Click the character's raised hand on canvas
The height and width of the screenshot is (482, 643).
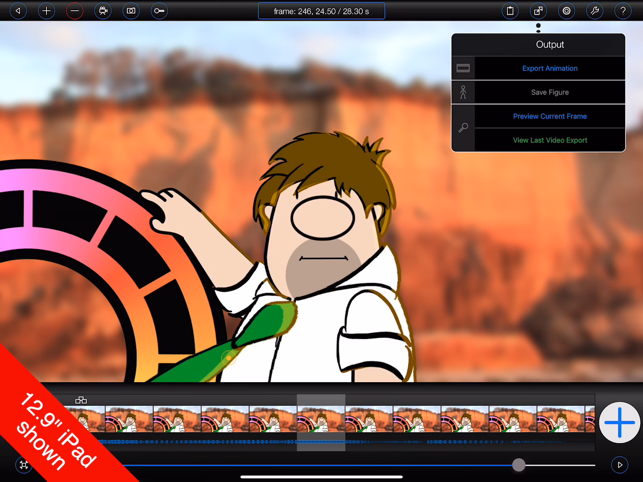[x=164, y=210]
